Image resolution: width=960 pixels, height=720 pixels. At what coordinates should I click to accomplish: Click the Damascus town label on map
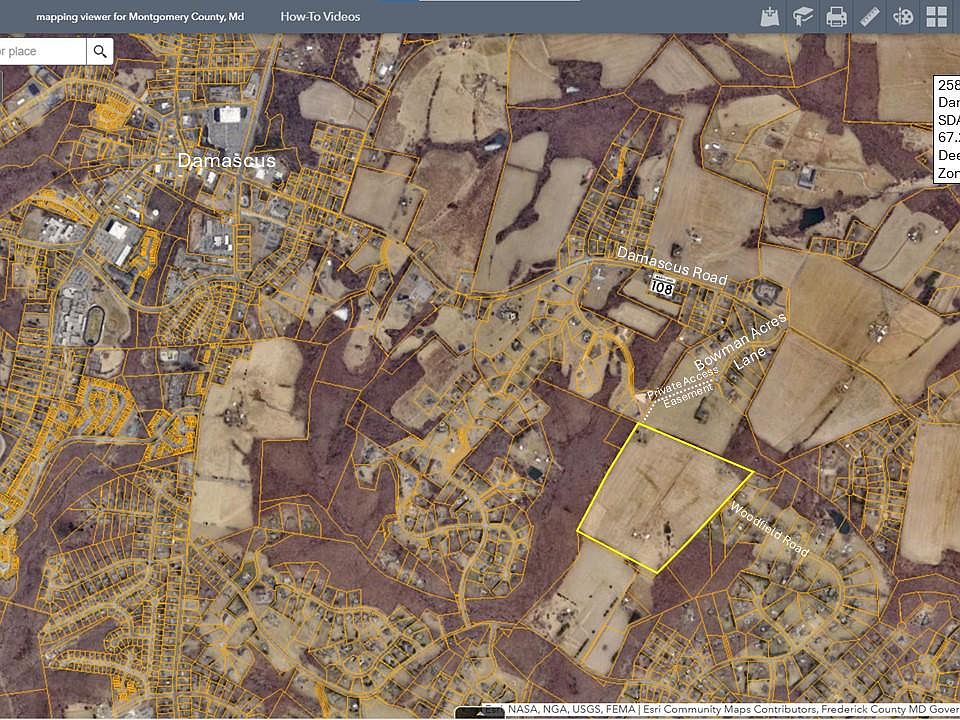(226, 160)
